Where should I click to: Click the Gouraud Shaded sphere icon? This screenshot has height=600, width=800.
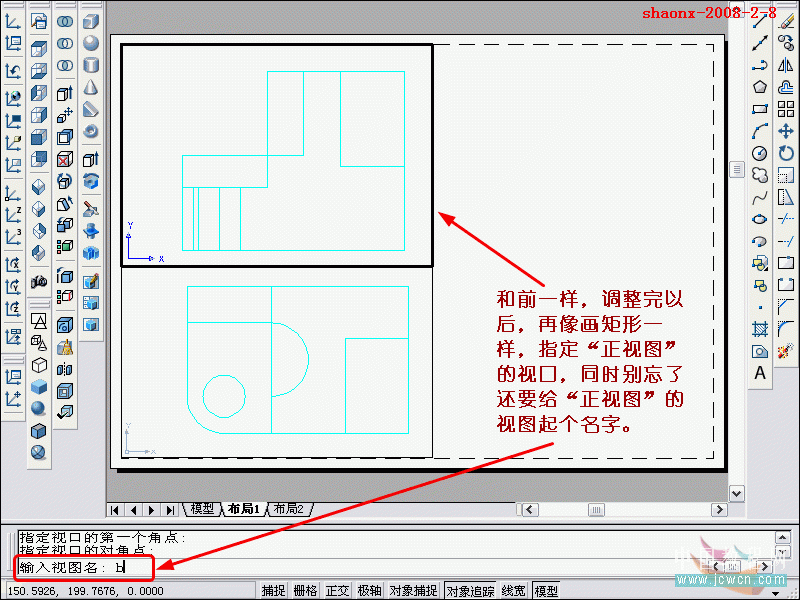click(x=39, y=408)
